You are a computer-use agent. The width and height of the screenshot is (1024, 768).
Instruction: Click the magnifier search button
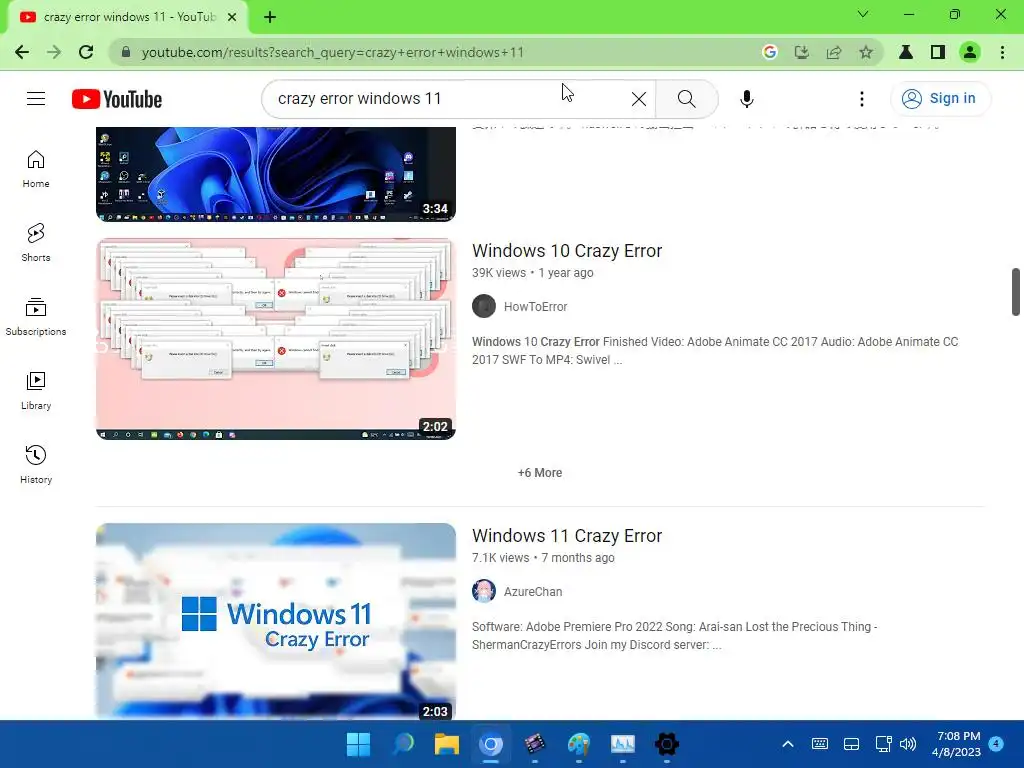coord(686,99)
